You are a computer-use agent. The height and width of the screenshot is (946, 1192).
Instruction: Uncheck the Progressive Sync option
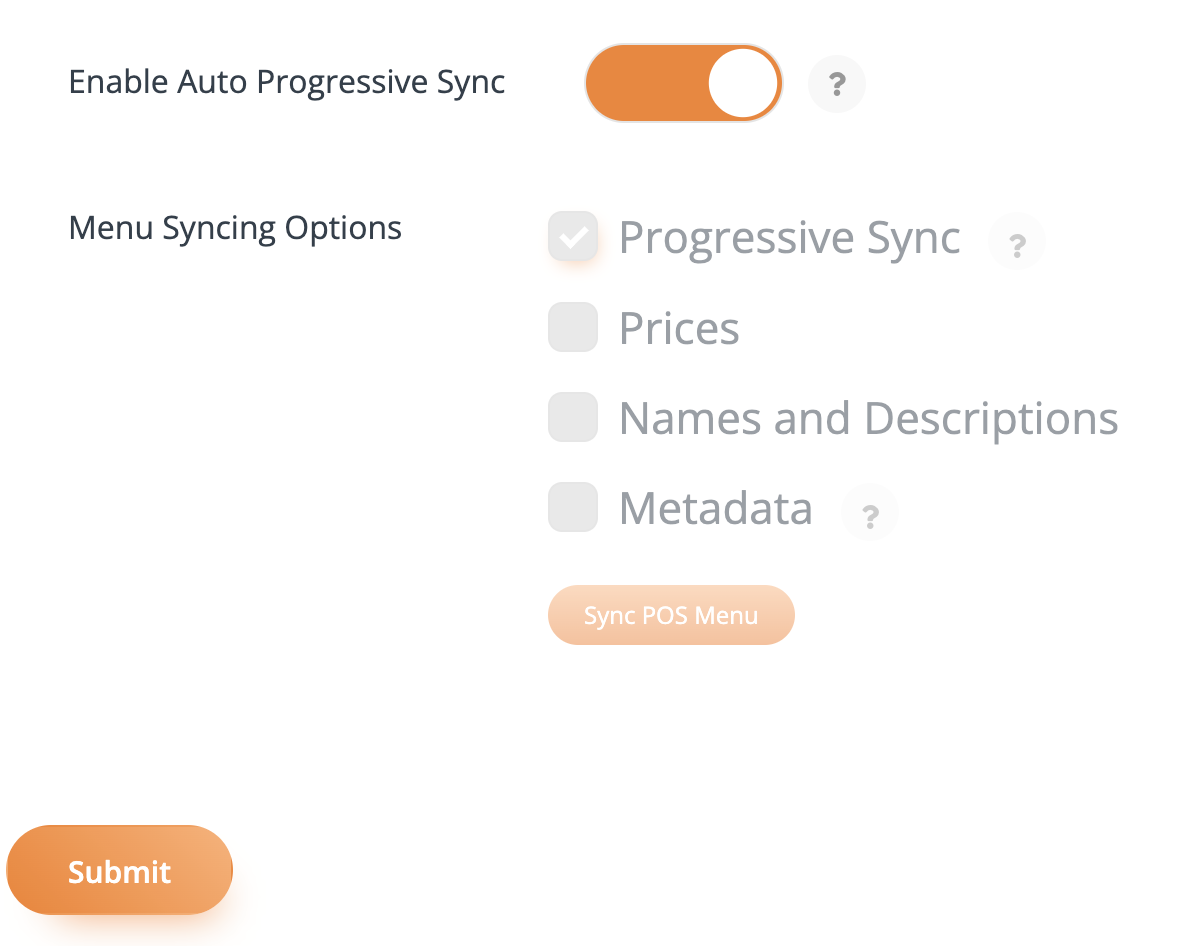click(572, 236)
